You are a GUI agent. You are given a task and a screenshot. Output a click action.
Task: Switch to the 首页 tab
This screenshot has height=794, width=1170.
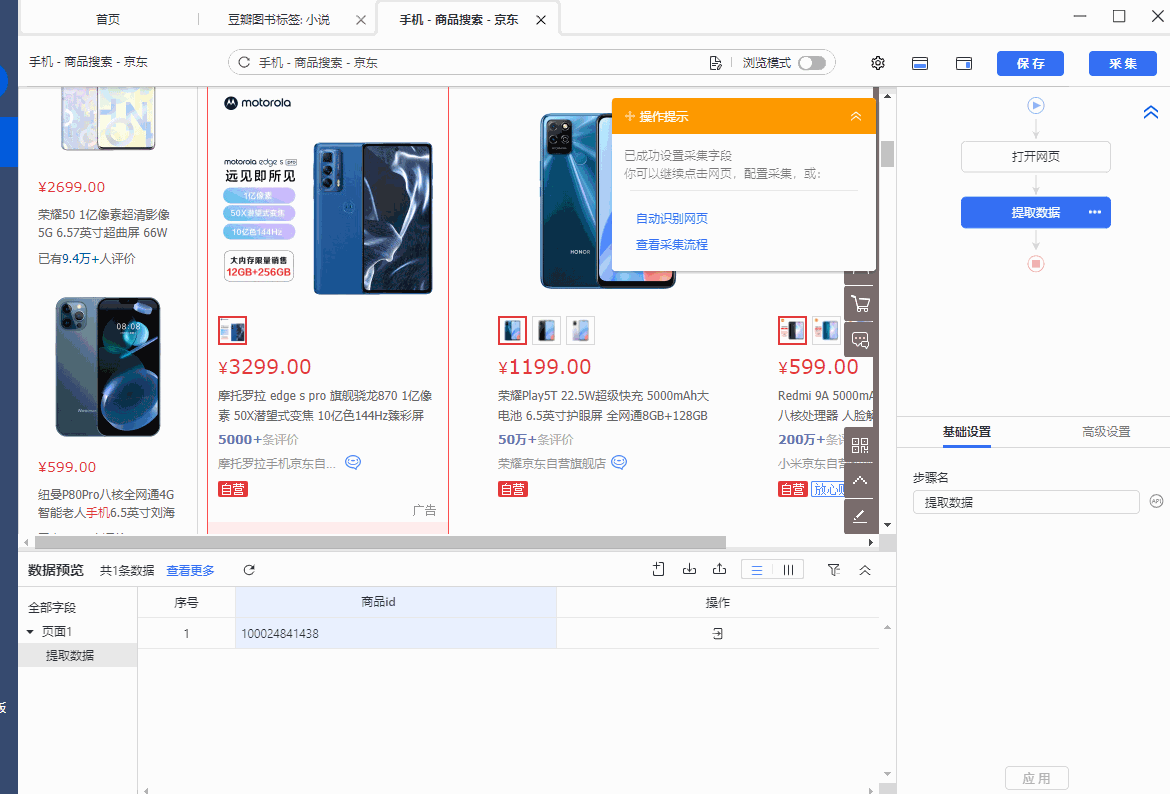point(108,19)
